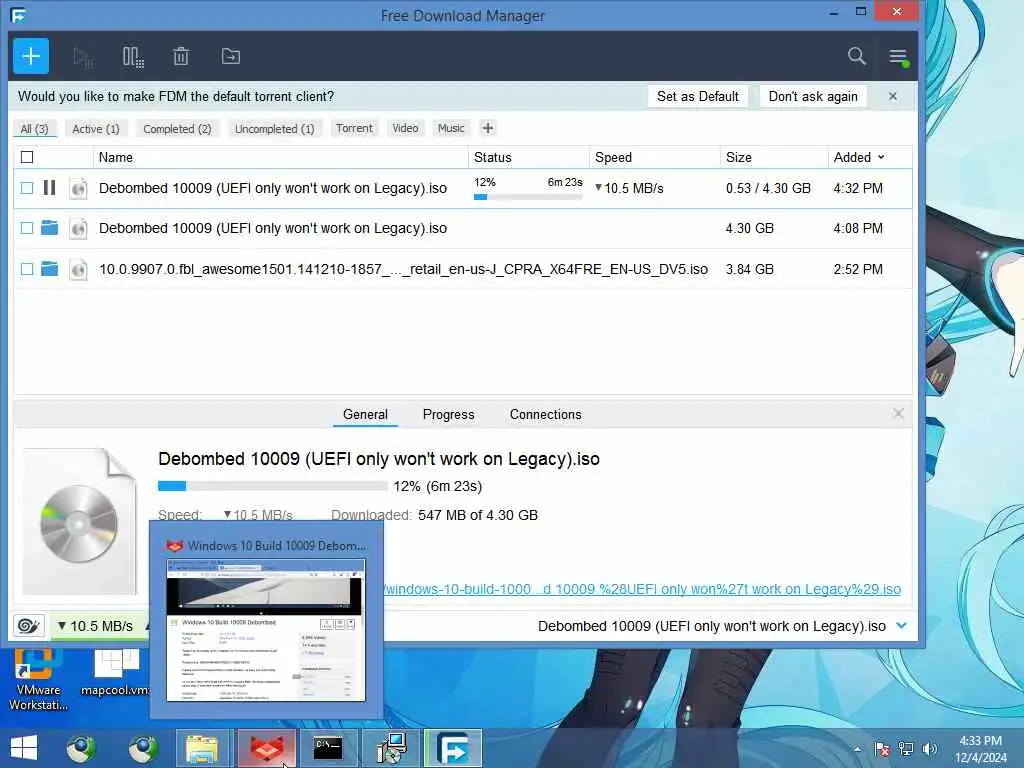This screenshot has height=768, width=1024.
Task: Click Windows 10 Build 10009 preview thumbnail
Action: click(x=266, y=630)
